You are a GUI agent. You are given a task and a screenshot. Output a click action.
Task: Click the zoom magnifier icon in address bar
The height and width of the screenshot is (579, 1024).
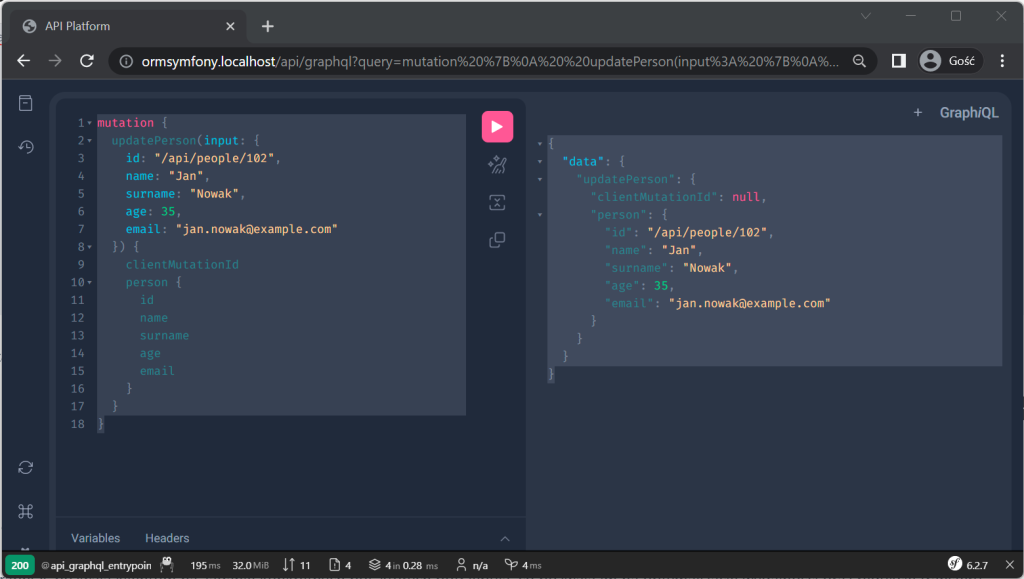(859, 61)
